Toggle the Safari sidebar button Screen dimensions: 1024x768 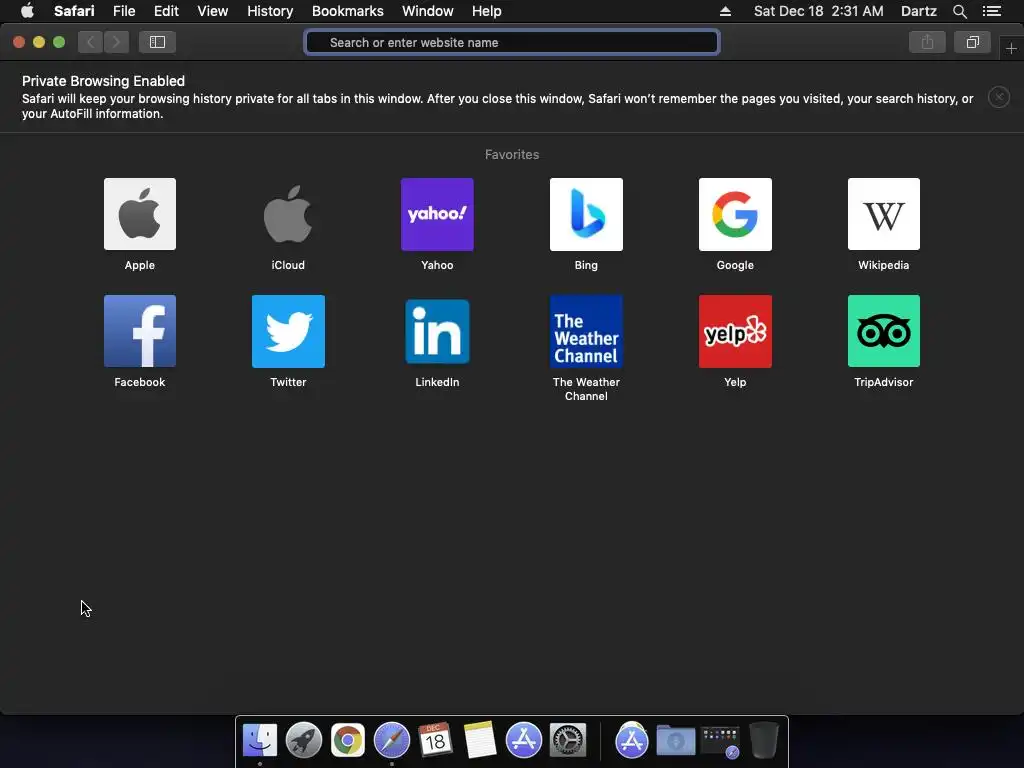157,42
